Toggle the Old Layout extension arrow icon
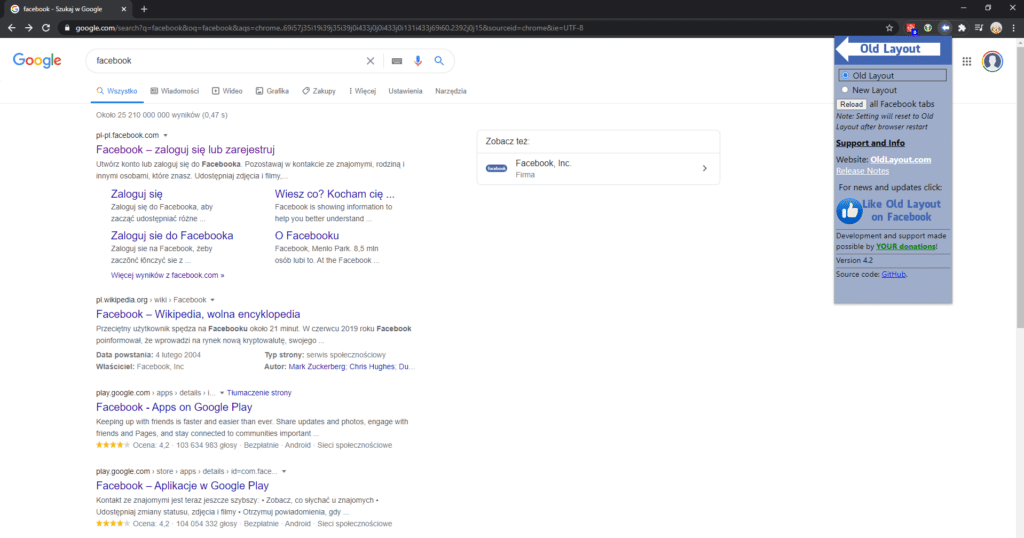Viewport: 1024px width, 538px height. [945, 28]
